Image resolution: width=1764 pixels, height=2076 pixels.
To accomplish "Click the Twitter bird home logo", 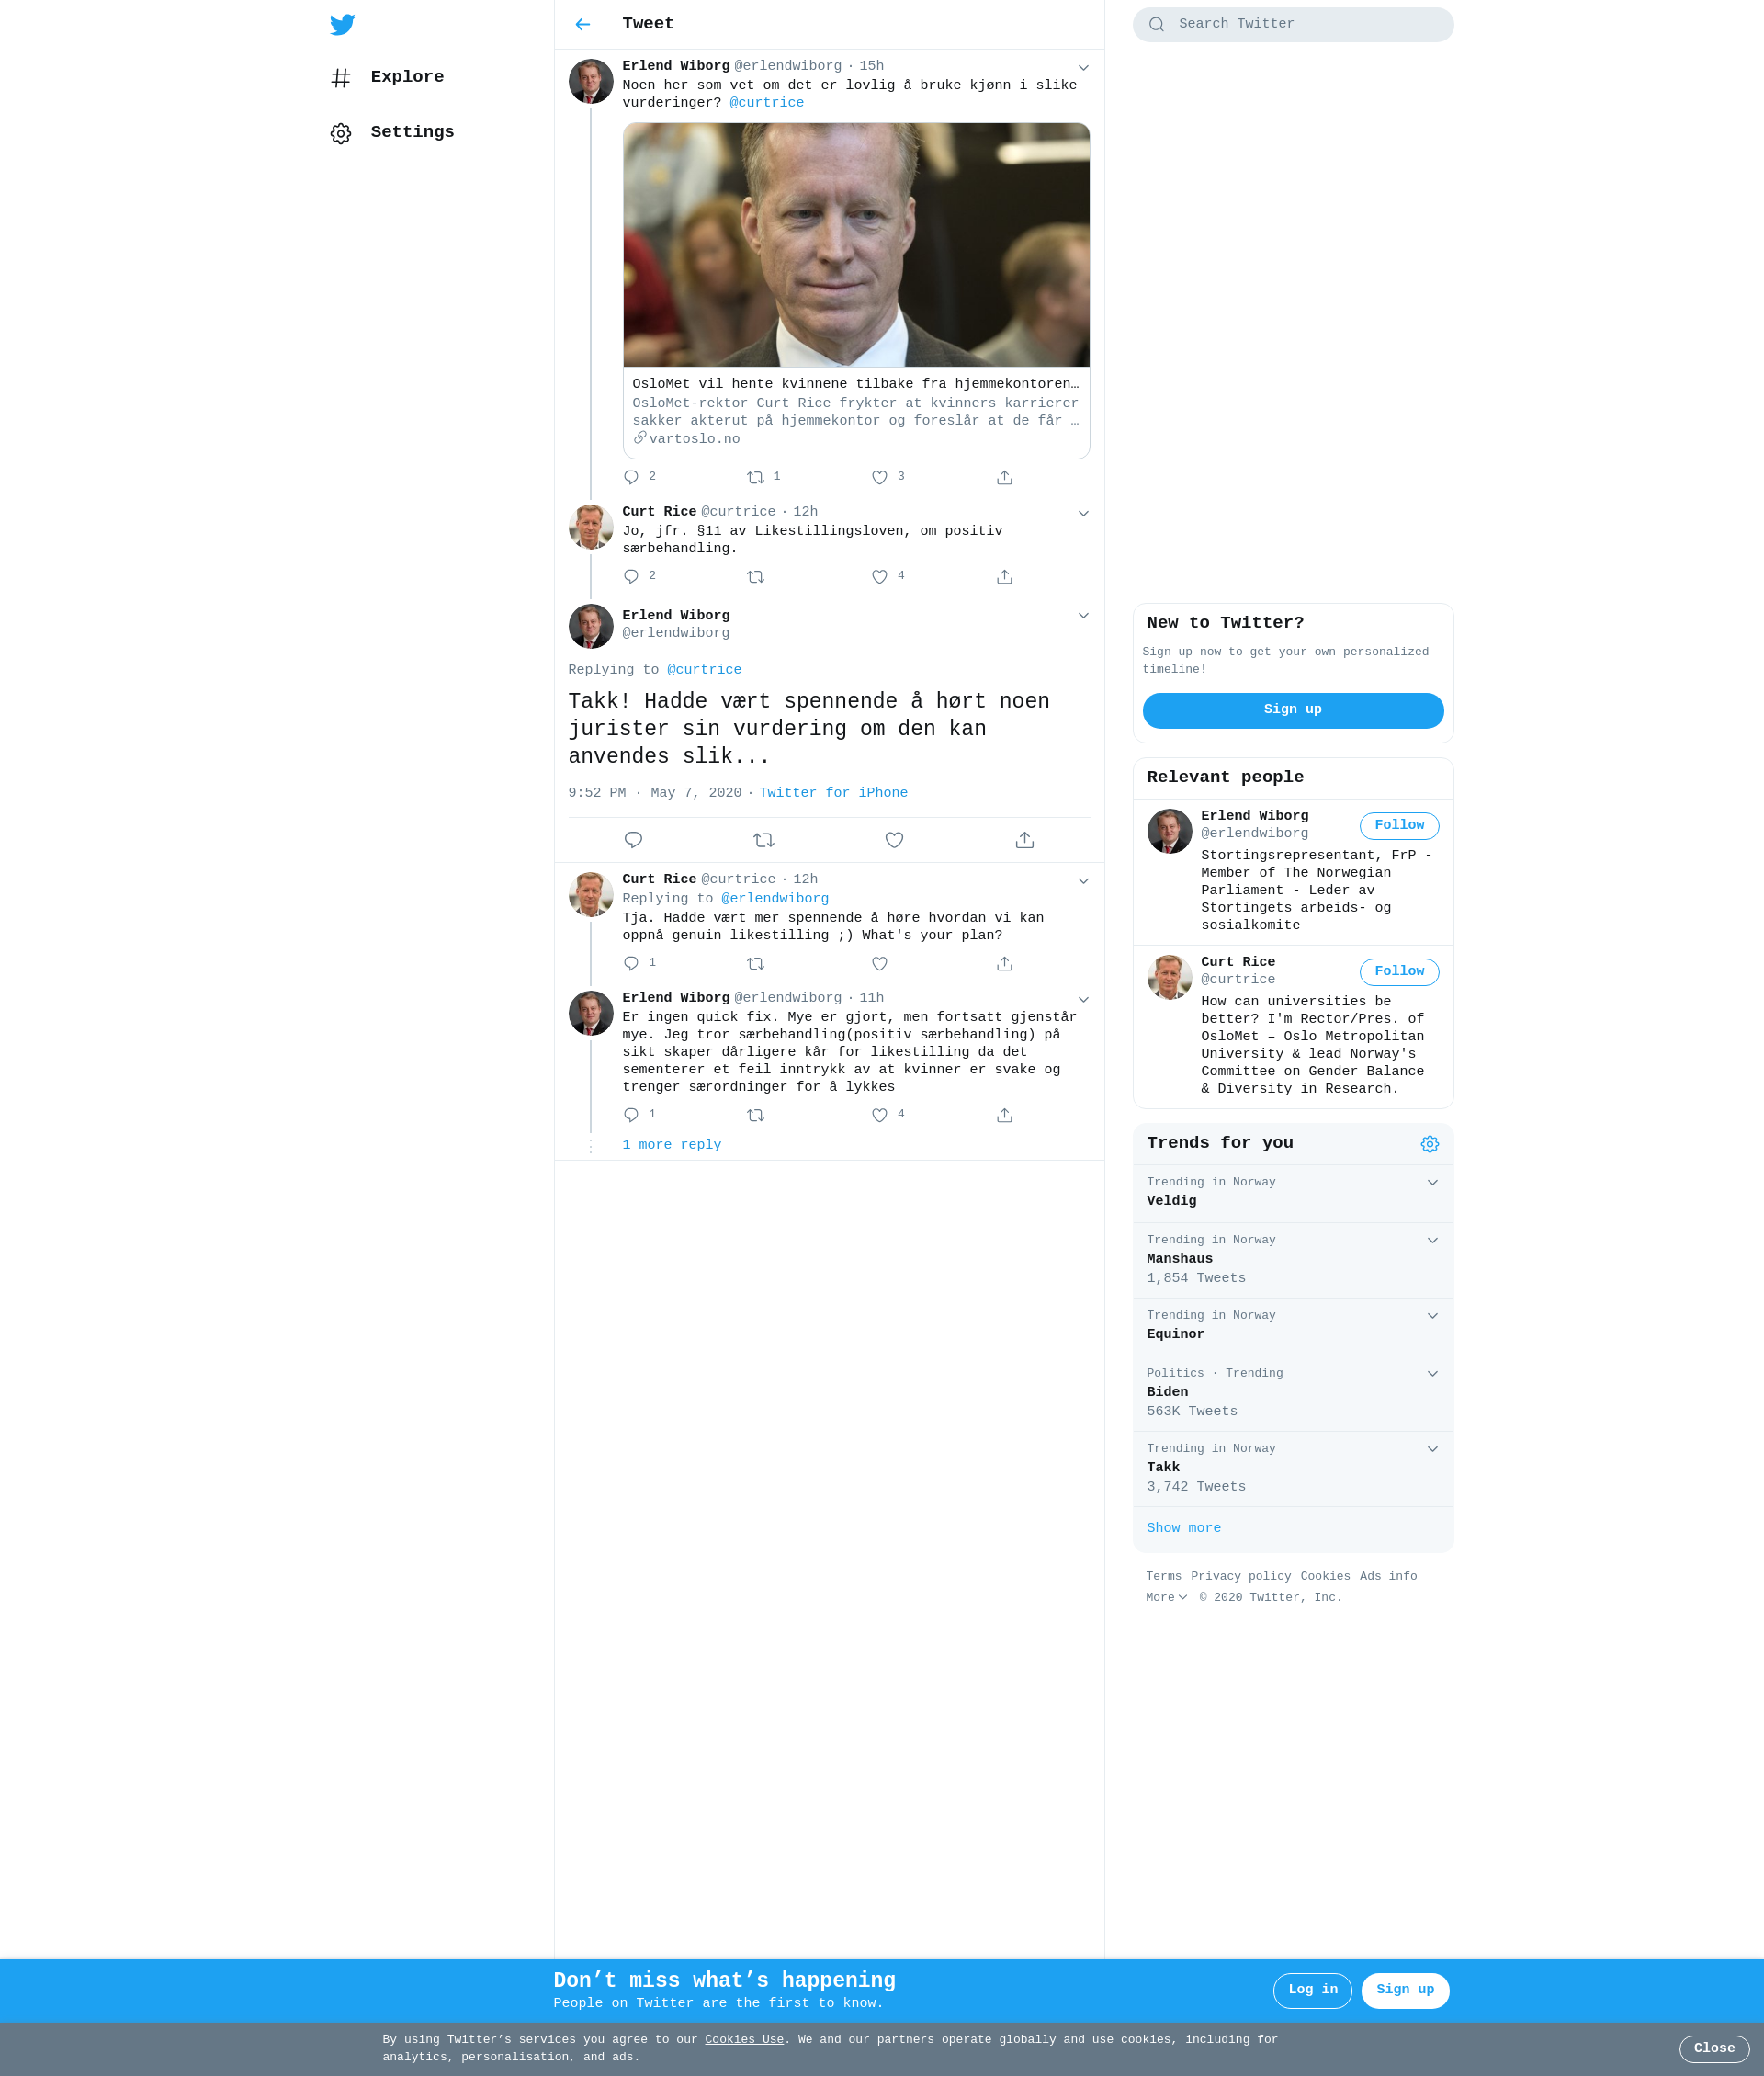I will tap(342, 24).
